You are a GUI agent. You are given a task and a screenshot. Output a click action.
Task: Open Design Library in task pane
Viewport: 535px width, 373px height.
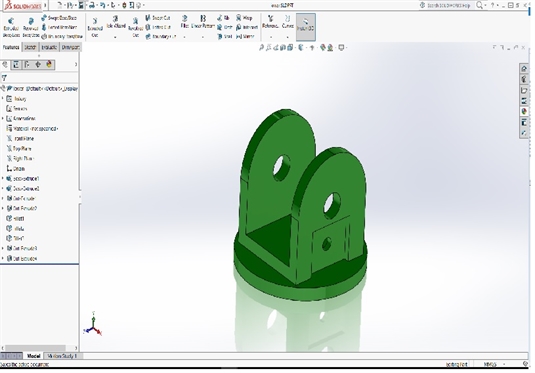[524, 80]
